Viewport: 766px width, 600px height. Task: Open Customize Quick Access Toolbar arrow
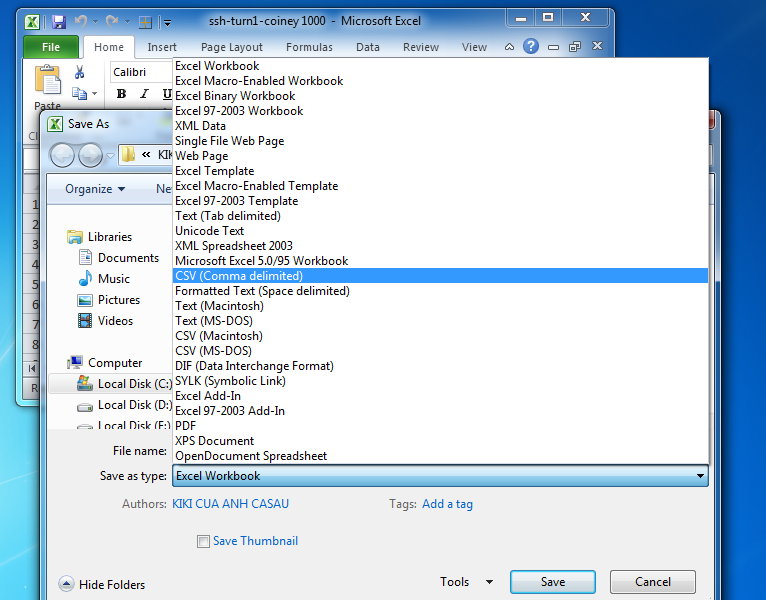168,22
